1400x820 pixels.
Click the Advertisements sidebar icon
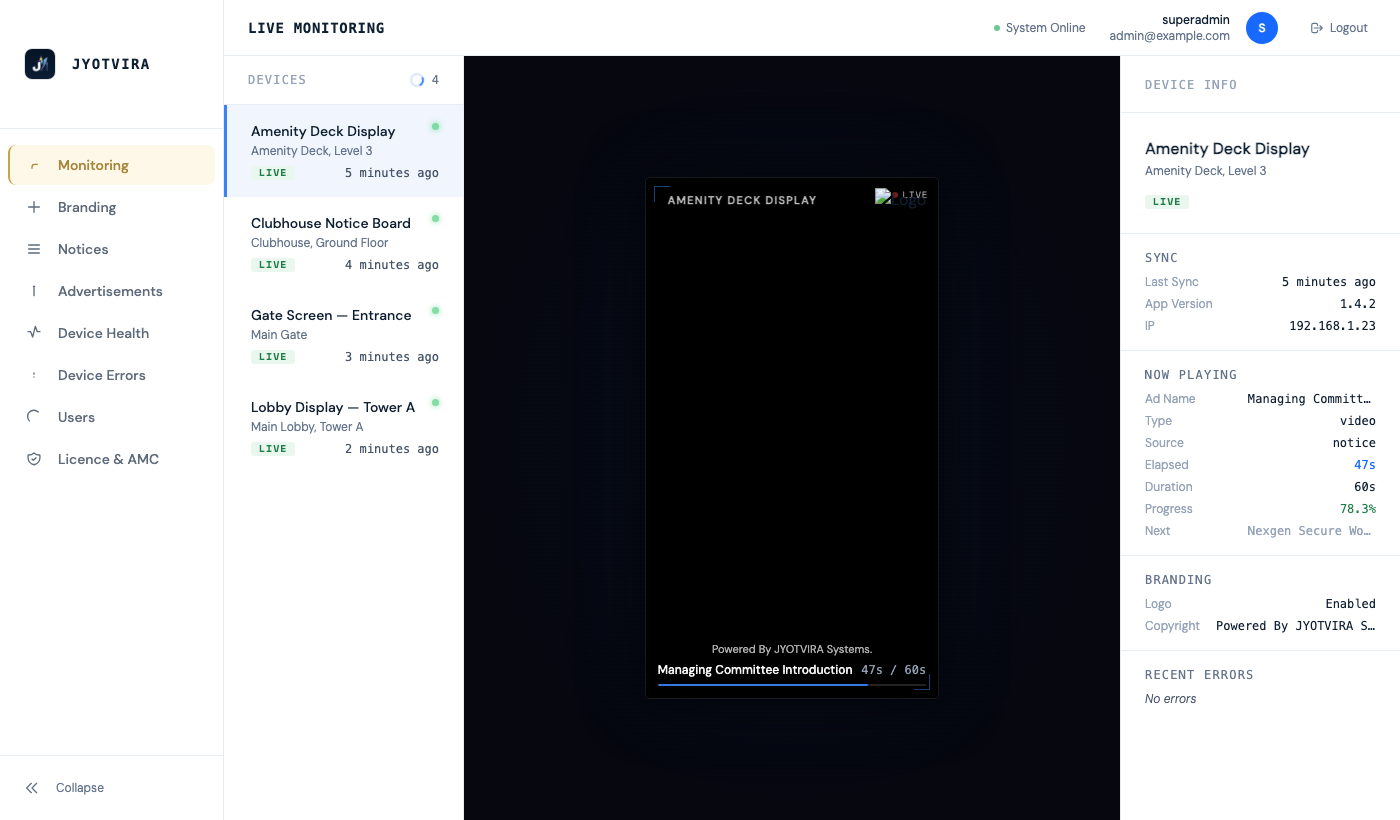(x=34, y=291)
